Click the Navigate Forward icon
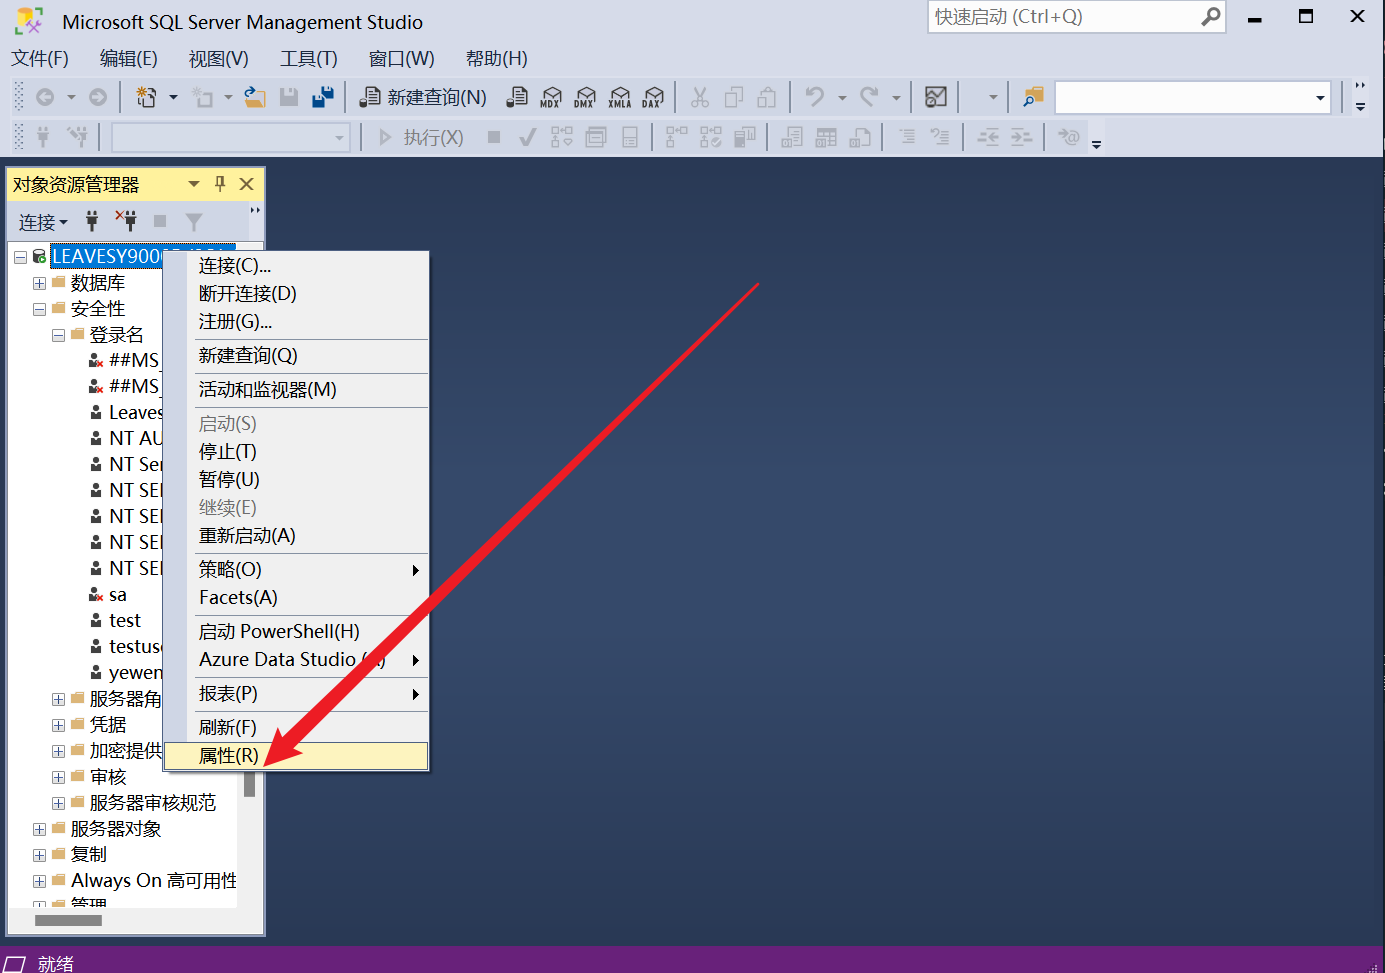 98,97
